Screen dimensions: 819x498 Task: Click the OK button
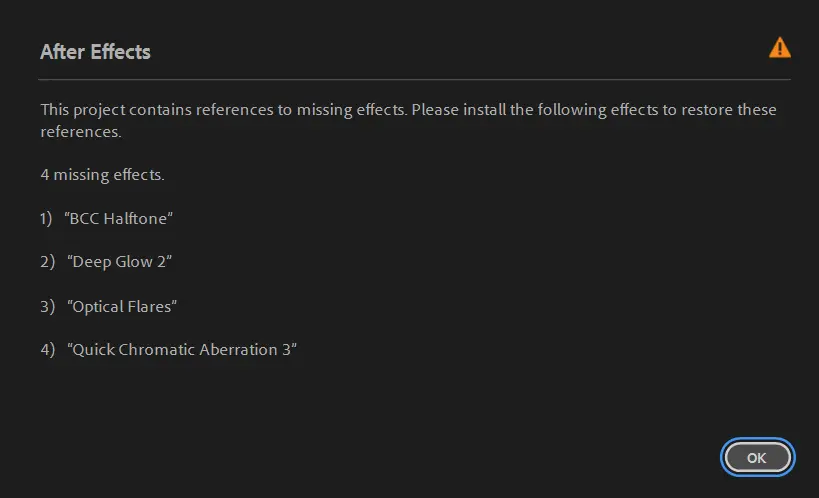click(757, 457)
